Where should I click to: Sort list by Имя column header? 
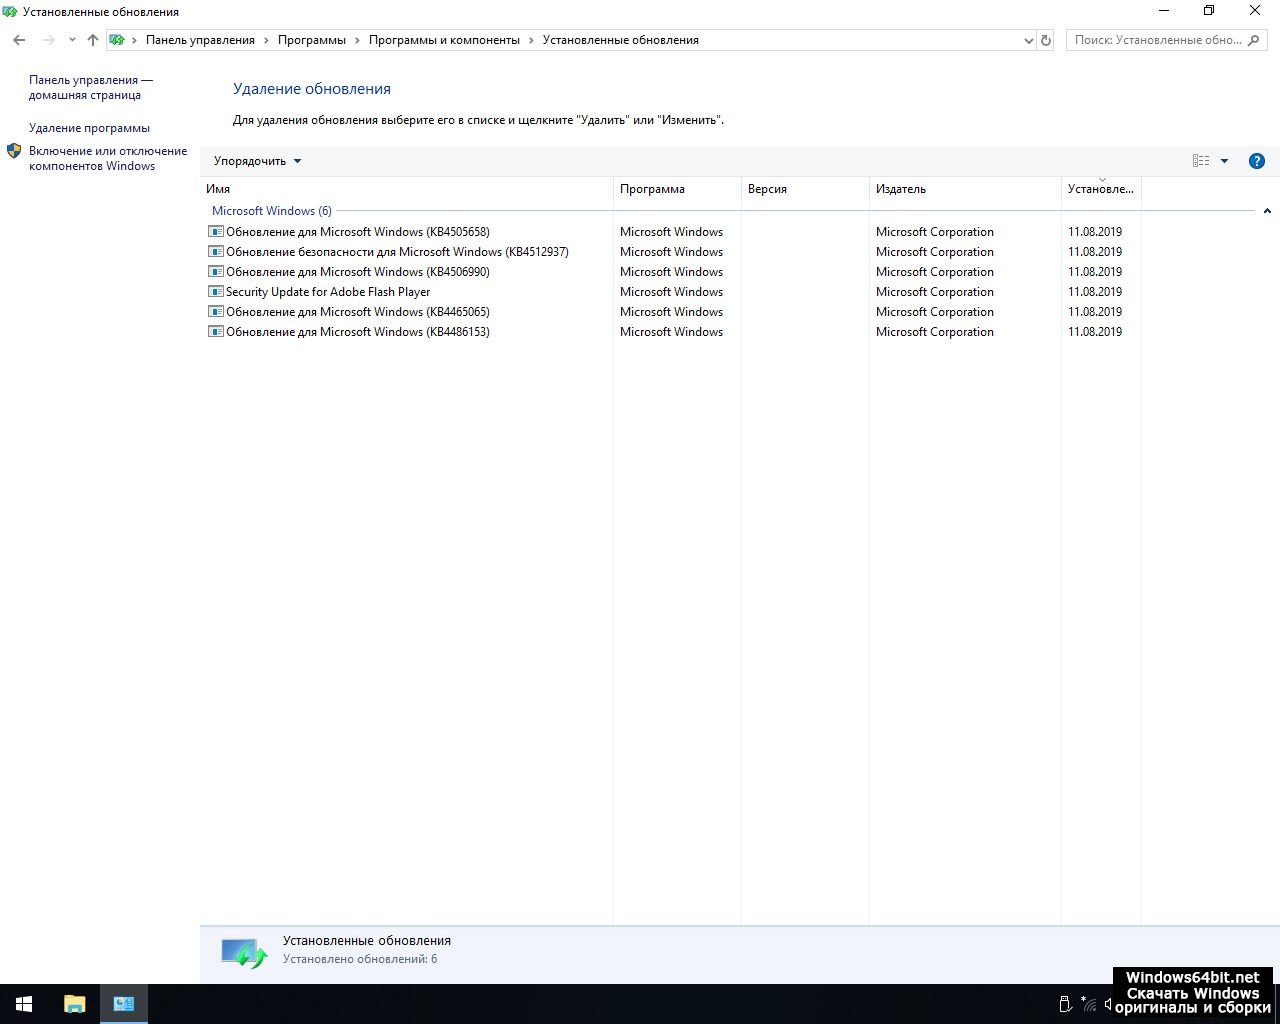click(218, 189)
